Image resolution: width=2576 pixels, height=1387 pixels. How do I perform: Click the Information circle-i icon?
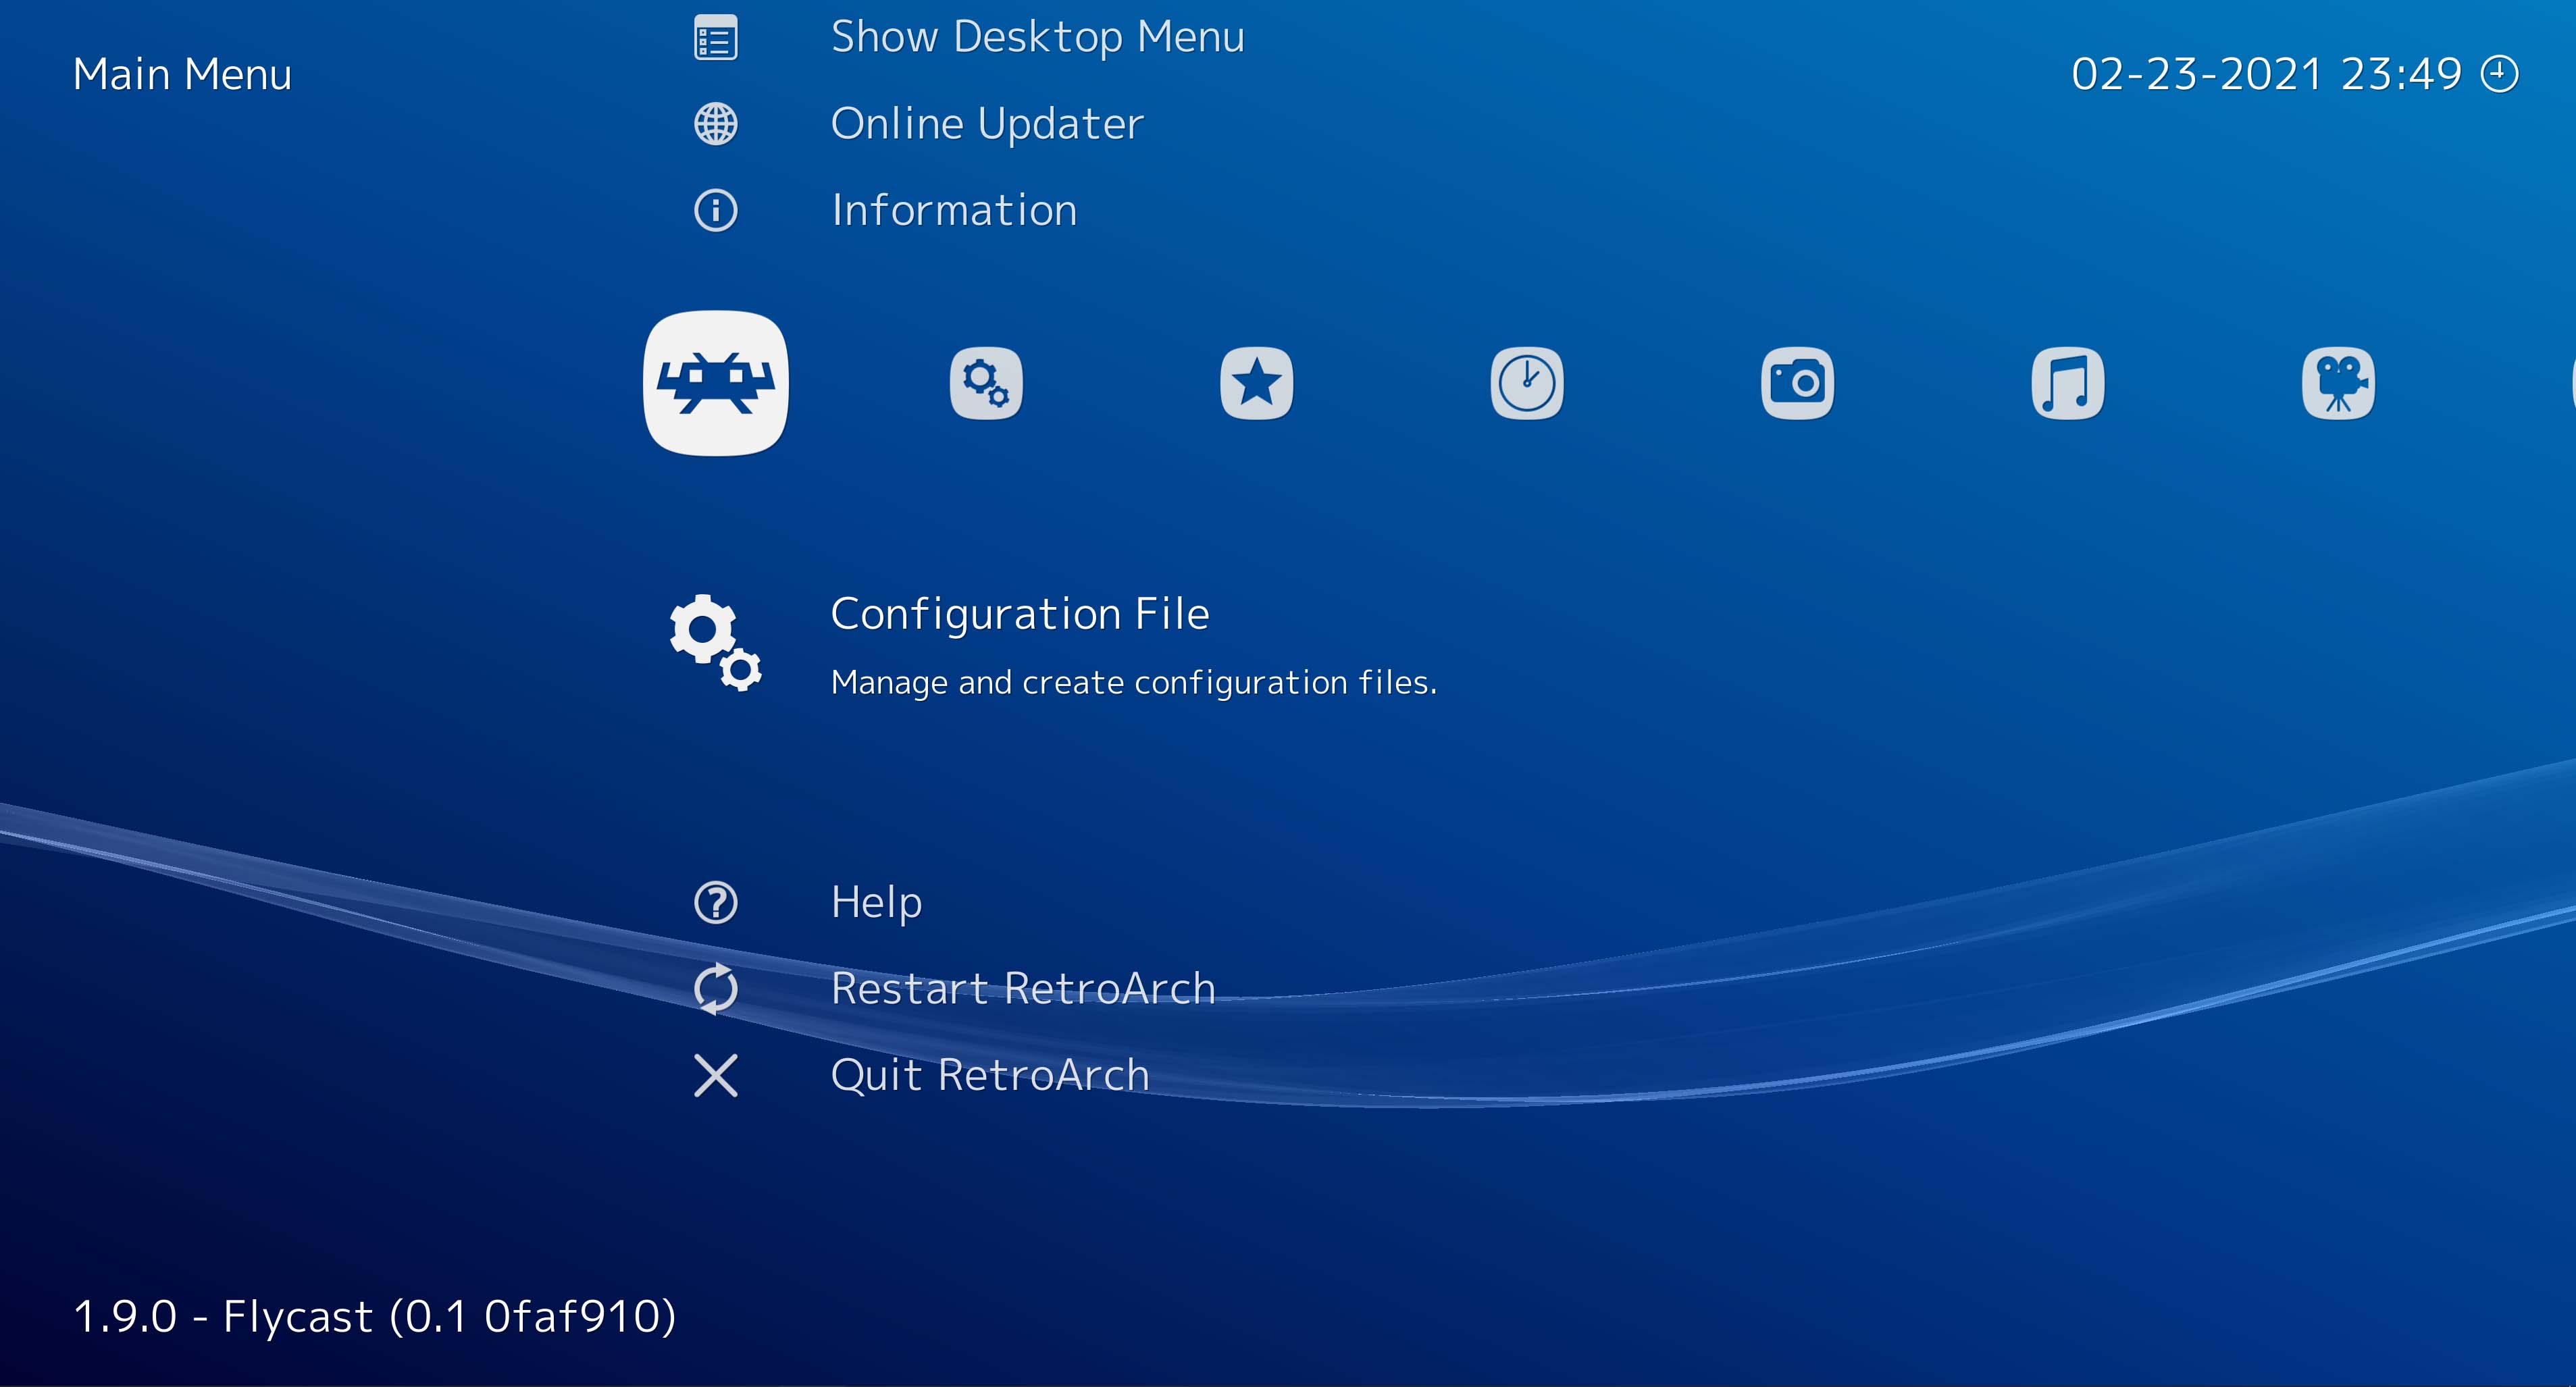click(716, 211)
